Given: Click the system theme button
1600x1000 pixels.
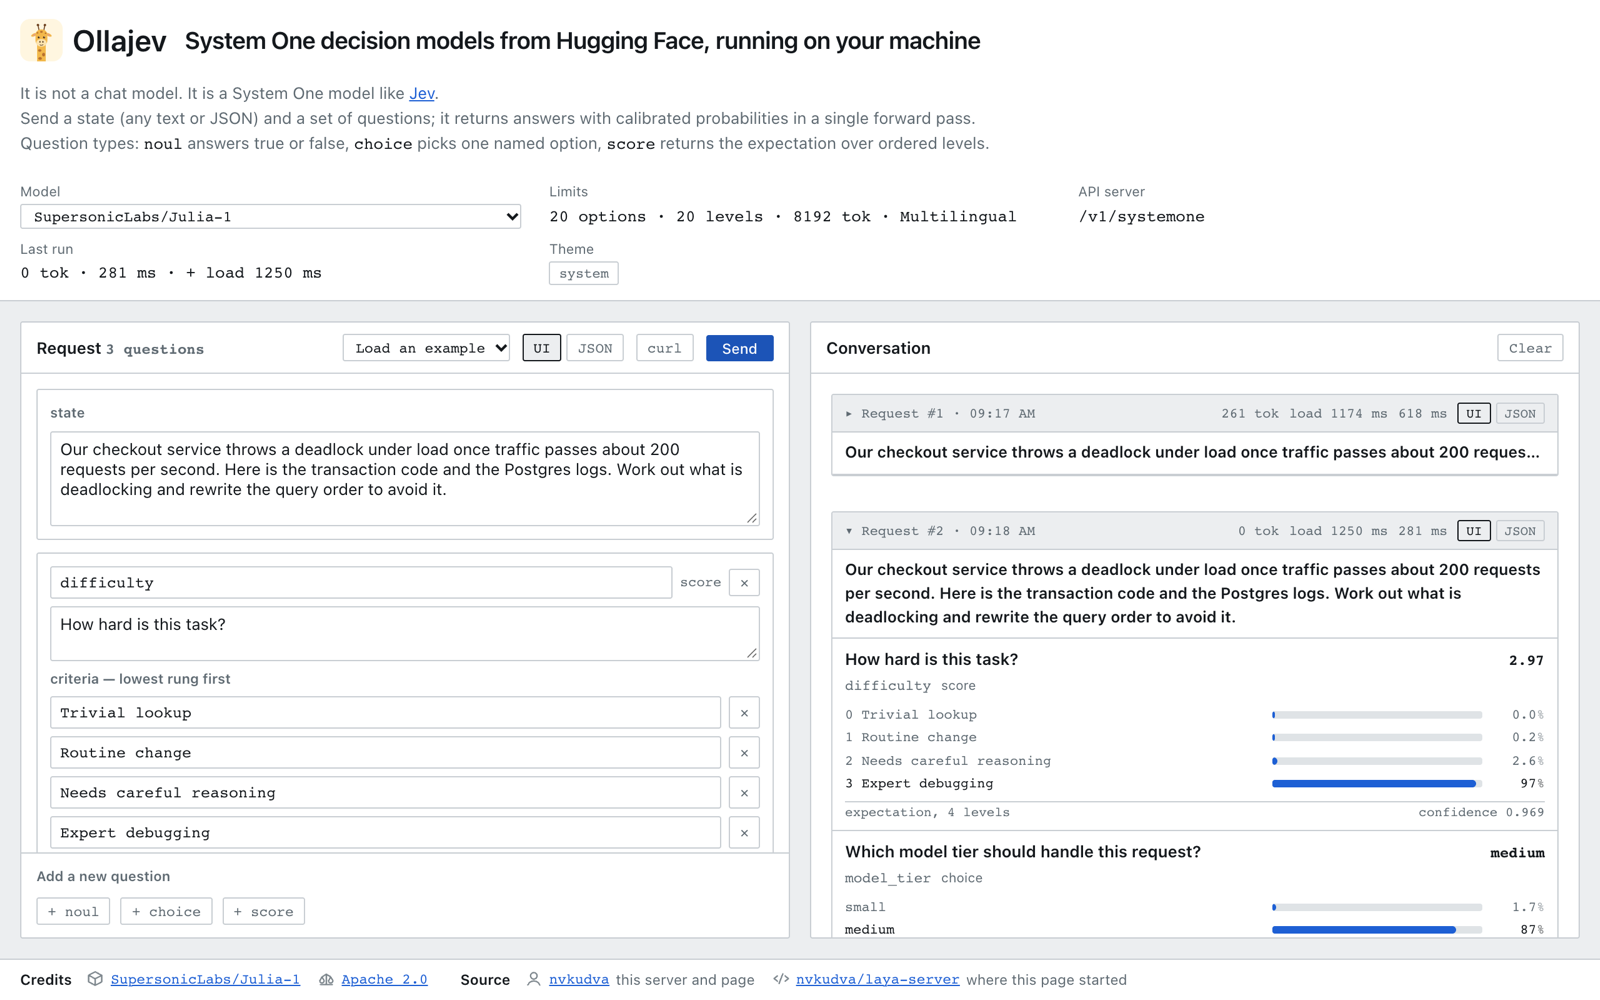Looking at the screenshot, I should 584,273.
